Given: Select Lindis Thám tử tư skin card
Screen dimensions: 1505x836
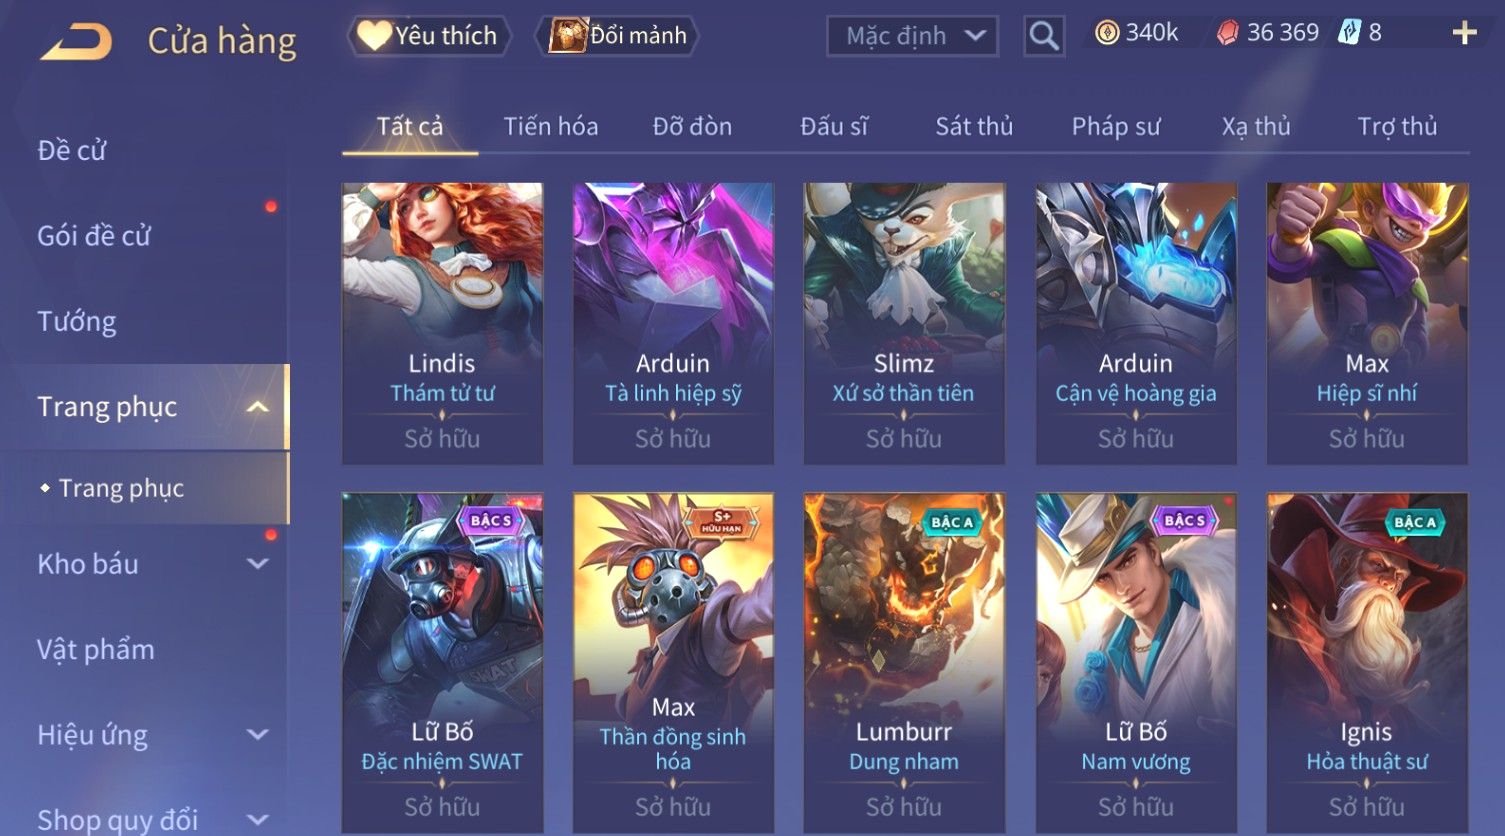Looking at the screenshot, I should click(442, 323).
